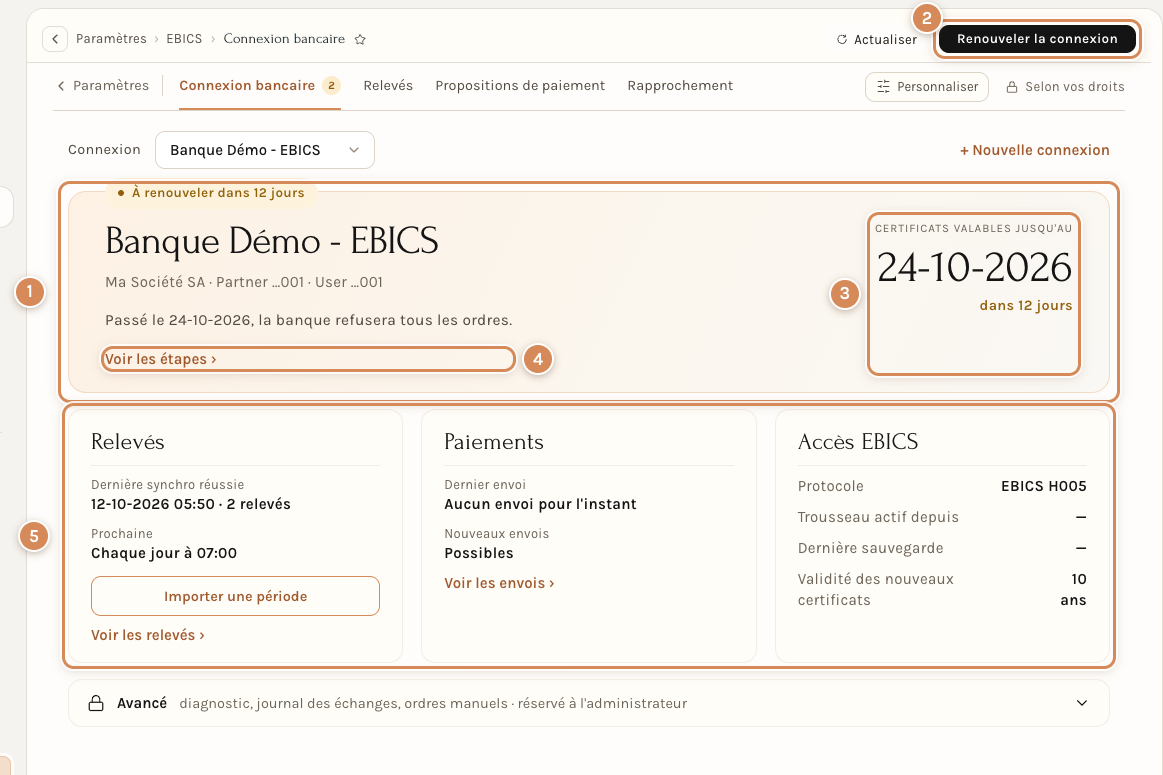Screen dimensions: 1163x775
Task: Click Importer une période button
Action: tap(235, 596)
